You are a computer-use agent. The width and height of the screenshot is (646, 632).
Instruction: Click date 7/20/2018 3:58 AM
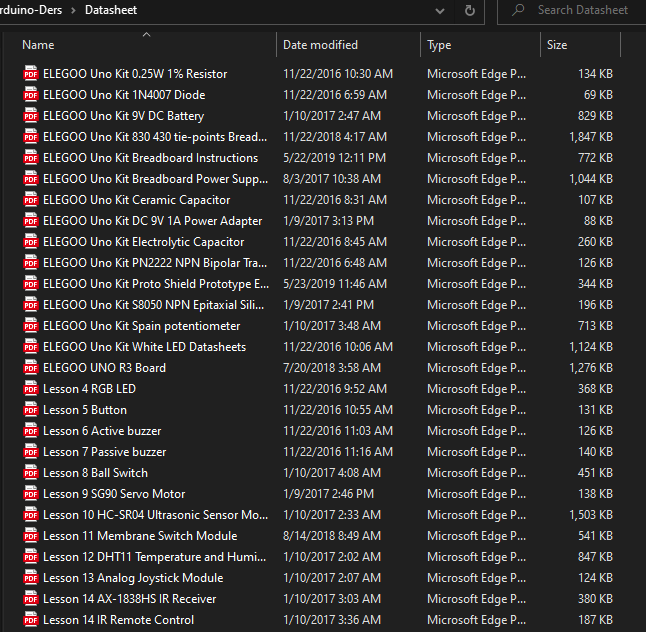pyautogui.click(x=332, y=368)
